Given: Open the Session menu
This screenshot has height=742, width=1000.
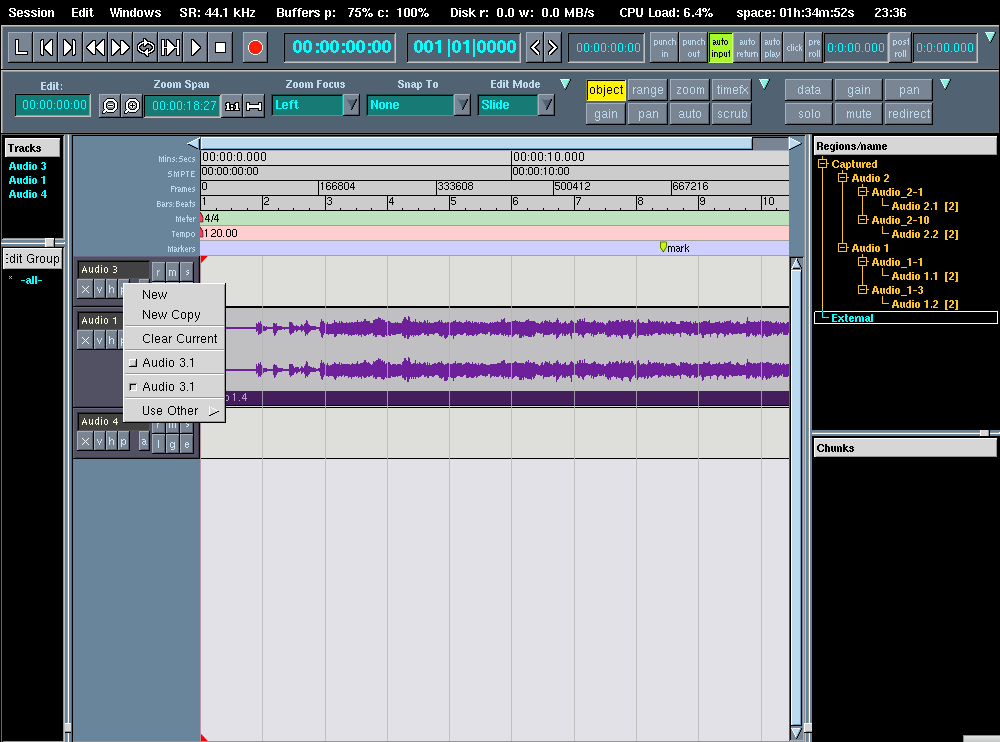Looking at the screenshot, I should click(31, 13).
